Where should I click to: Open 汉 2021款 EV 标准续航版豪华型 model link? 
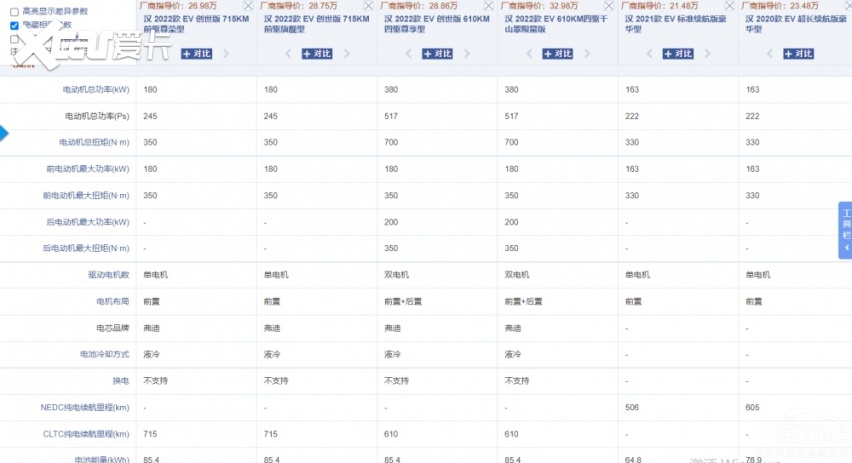(676, 25)
